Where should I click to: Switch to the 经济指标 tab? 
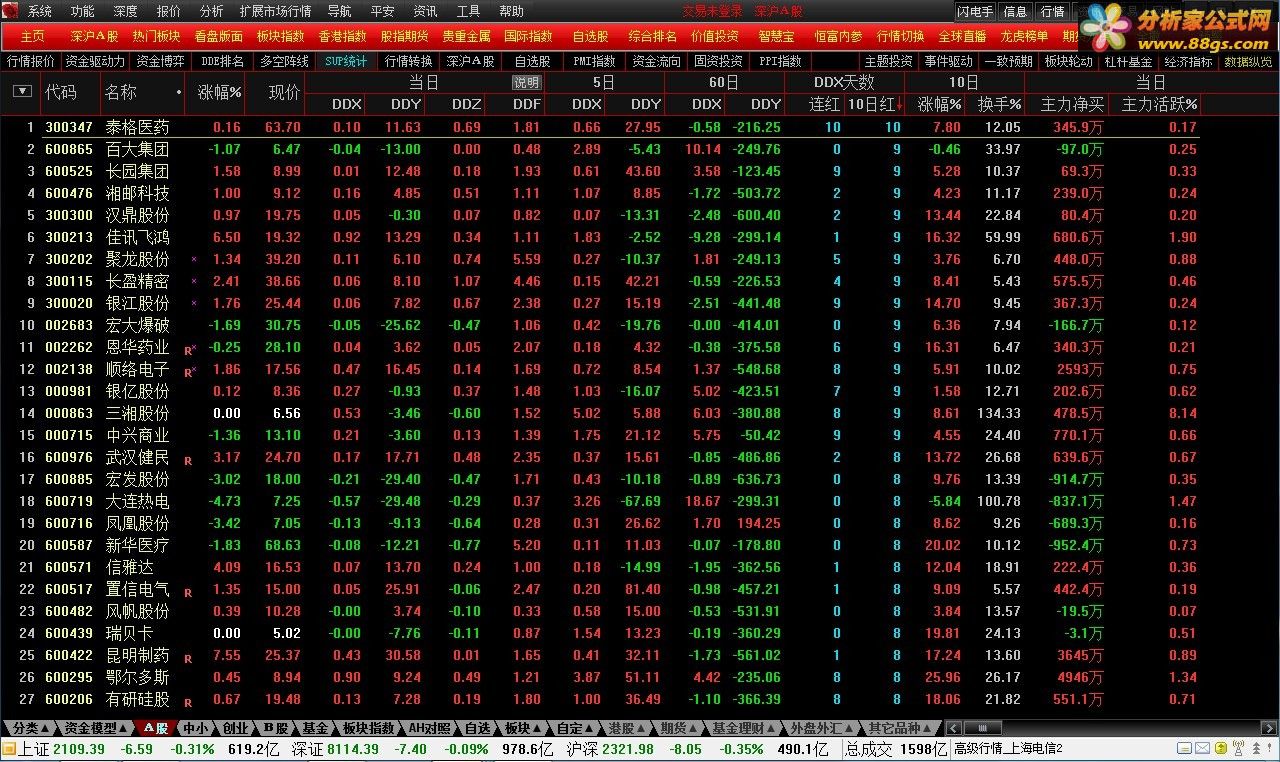1188,61
